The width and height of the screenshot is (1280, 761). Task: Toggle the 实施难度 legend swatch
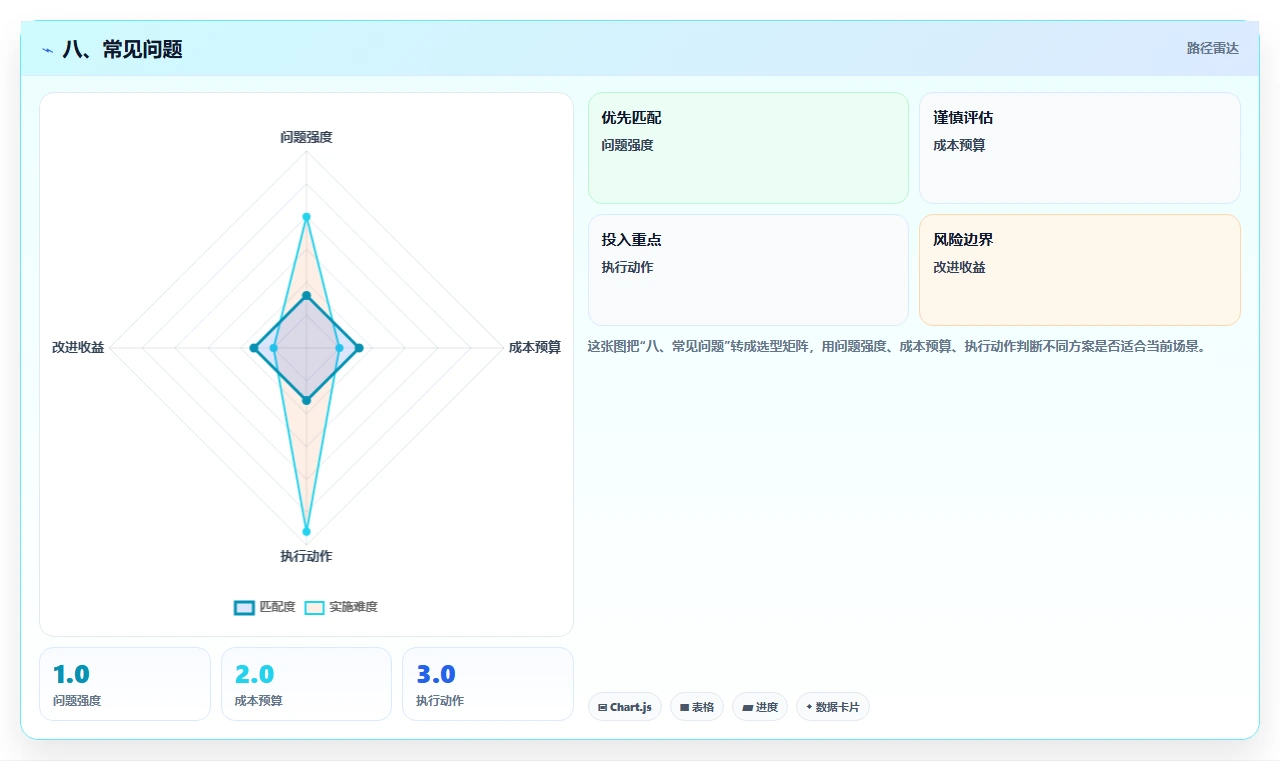tap(315, 607)
